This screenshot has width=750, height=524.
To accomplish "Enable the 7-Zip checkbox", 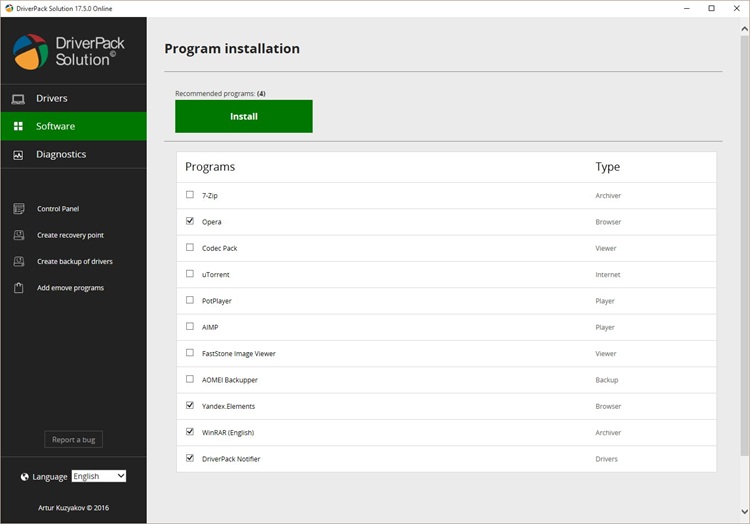I will 190,195.
